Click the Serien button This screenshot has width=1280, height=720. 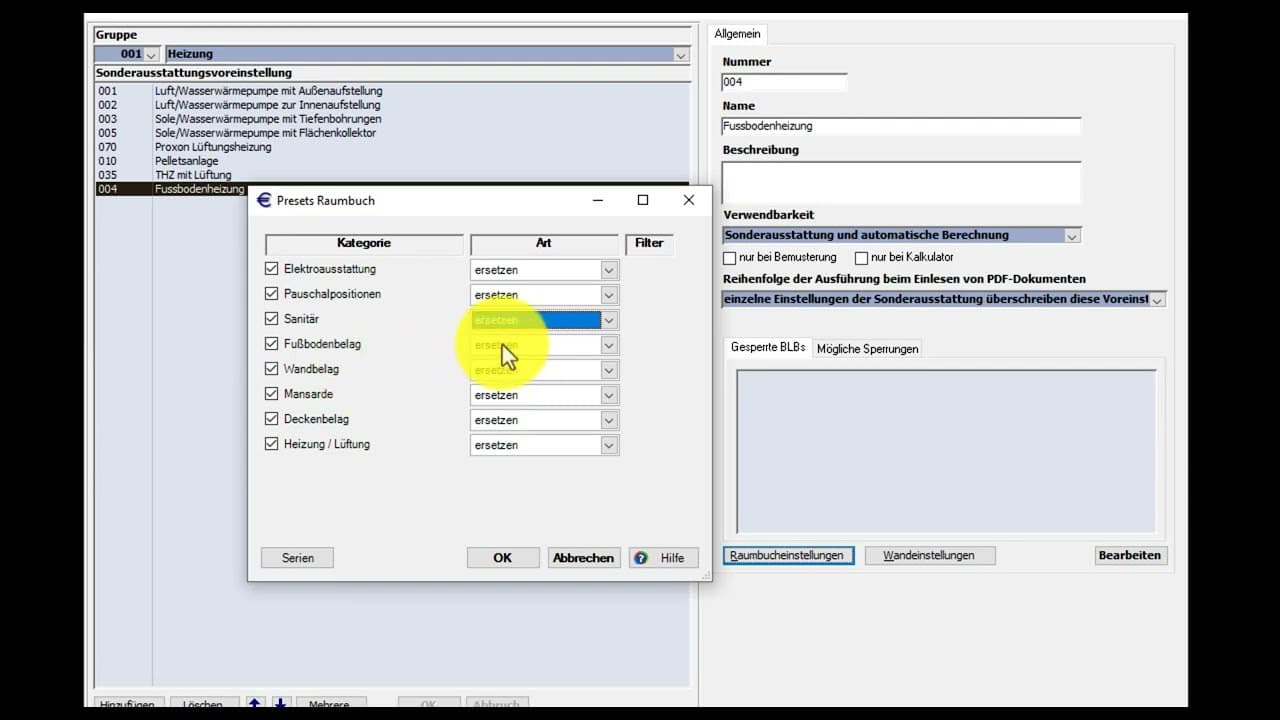297,558
